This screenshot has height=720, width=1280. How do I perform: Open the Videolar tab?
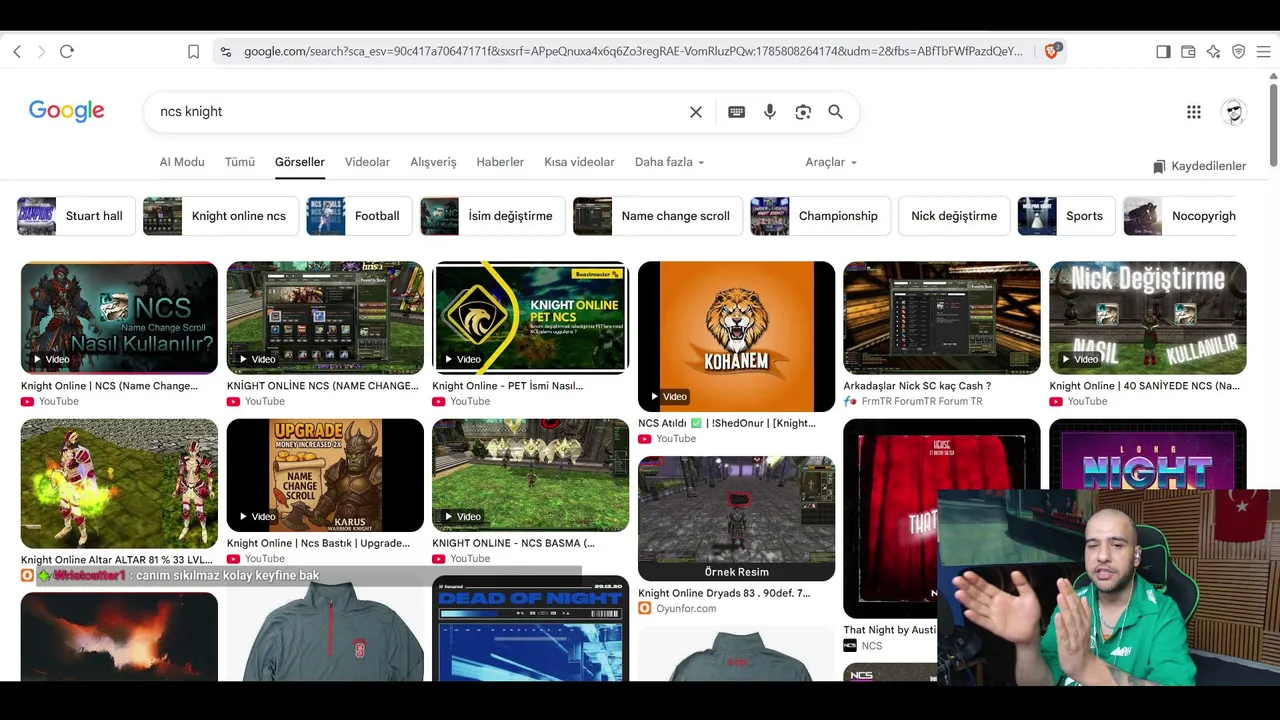367,162
